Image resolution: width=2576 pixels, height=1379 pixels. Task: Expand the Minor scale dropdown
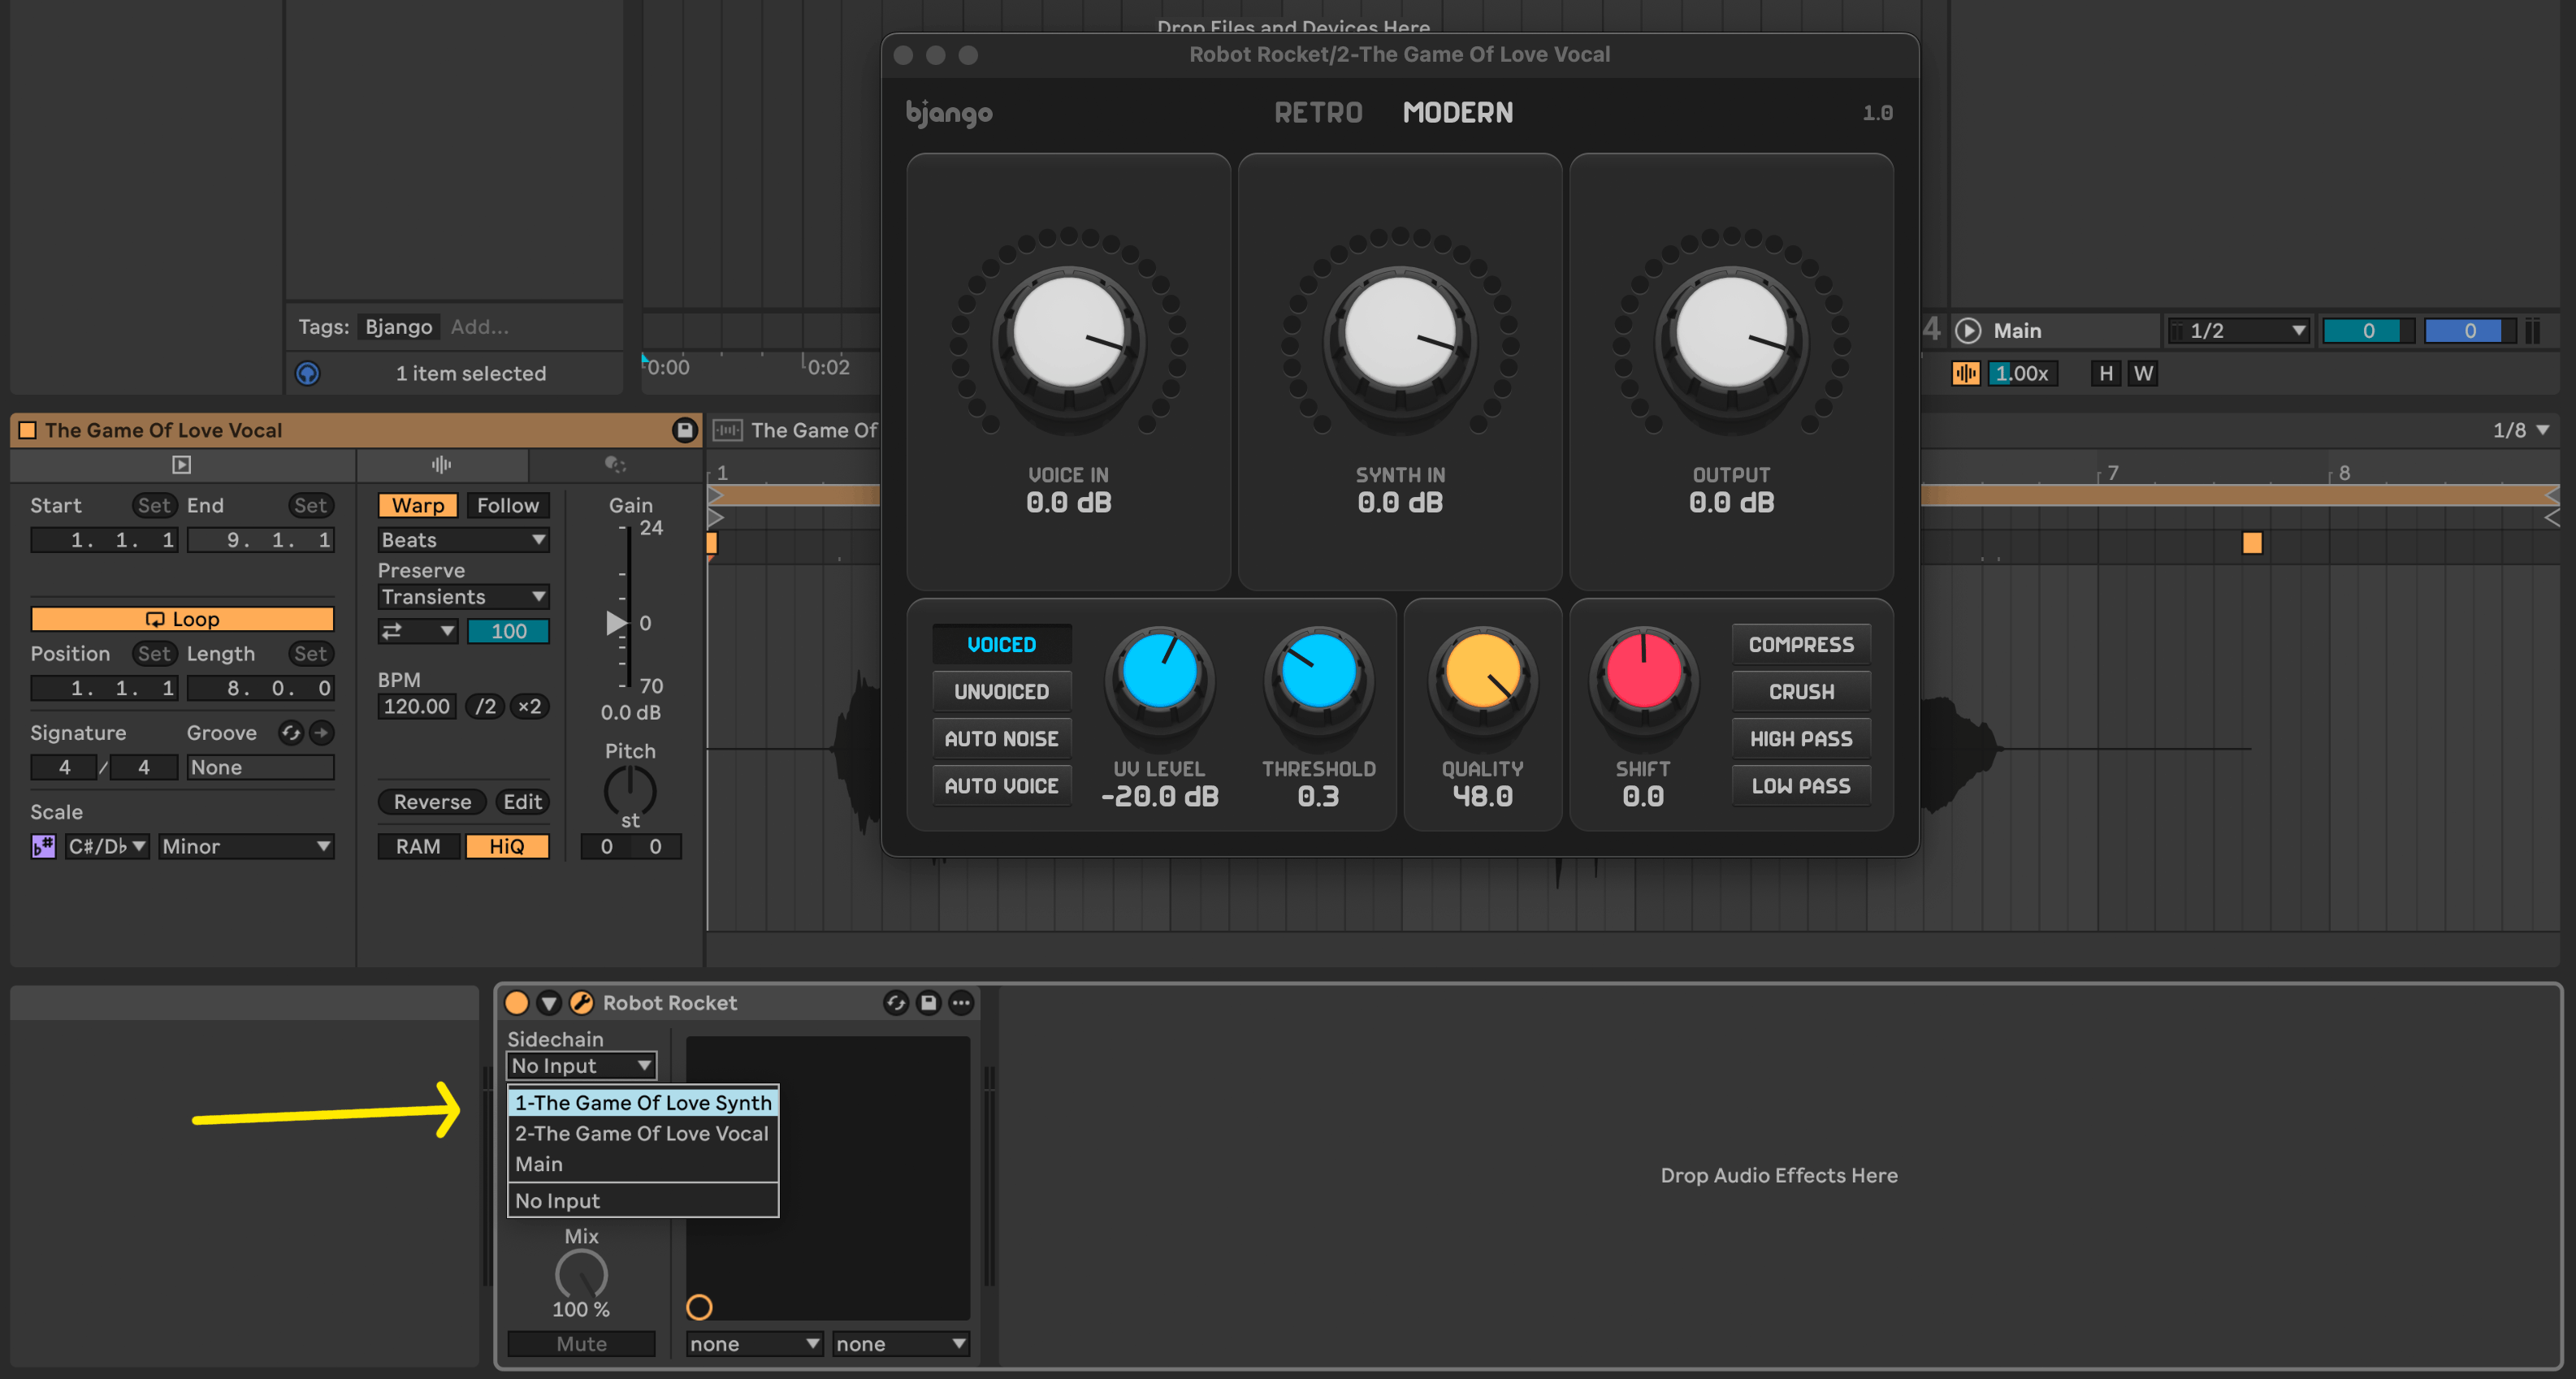(x=246, y=847)
